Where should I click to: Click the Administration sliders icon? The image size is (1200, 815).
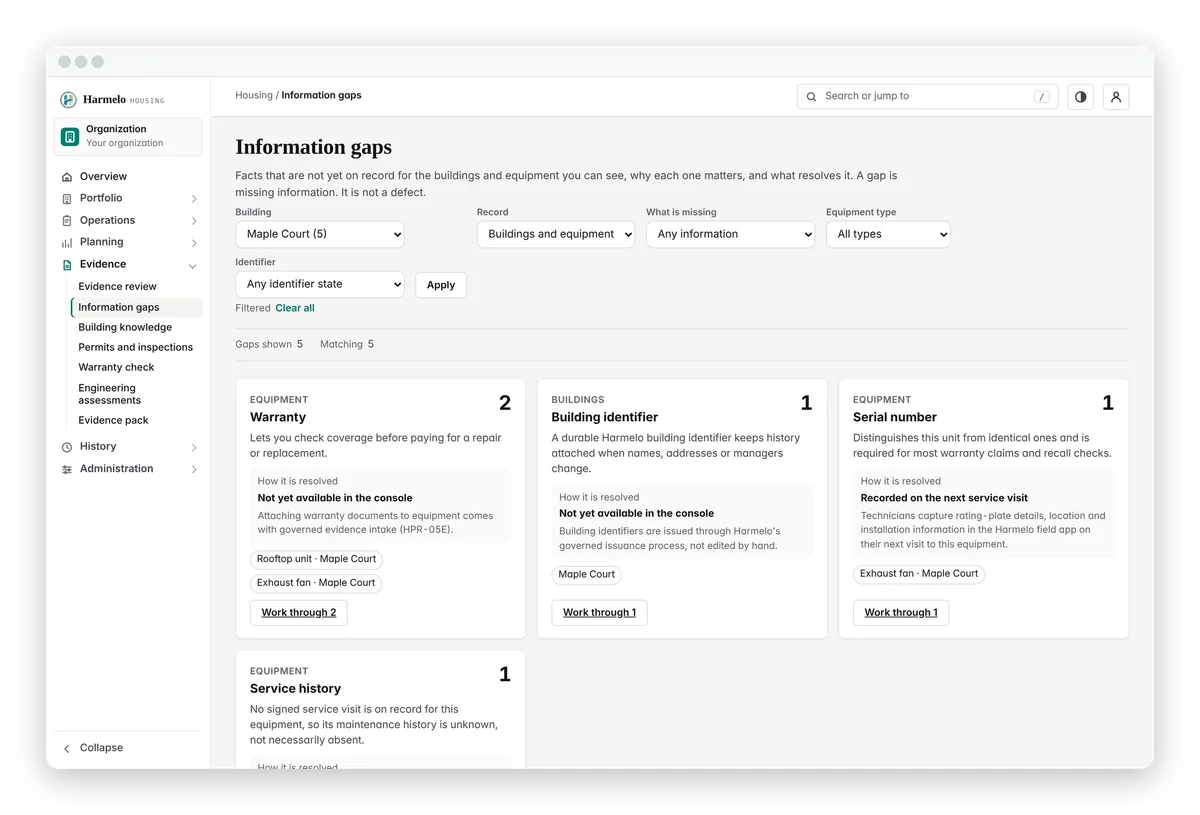pyautogui.click(x=67, y=469)
